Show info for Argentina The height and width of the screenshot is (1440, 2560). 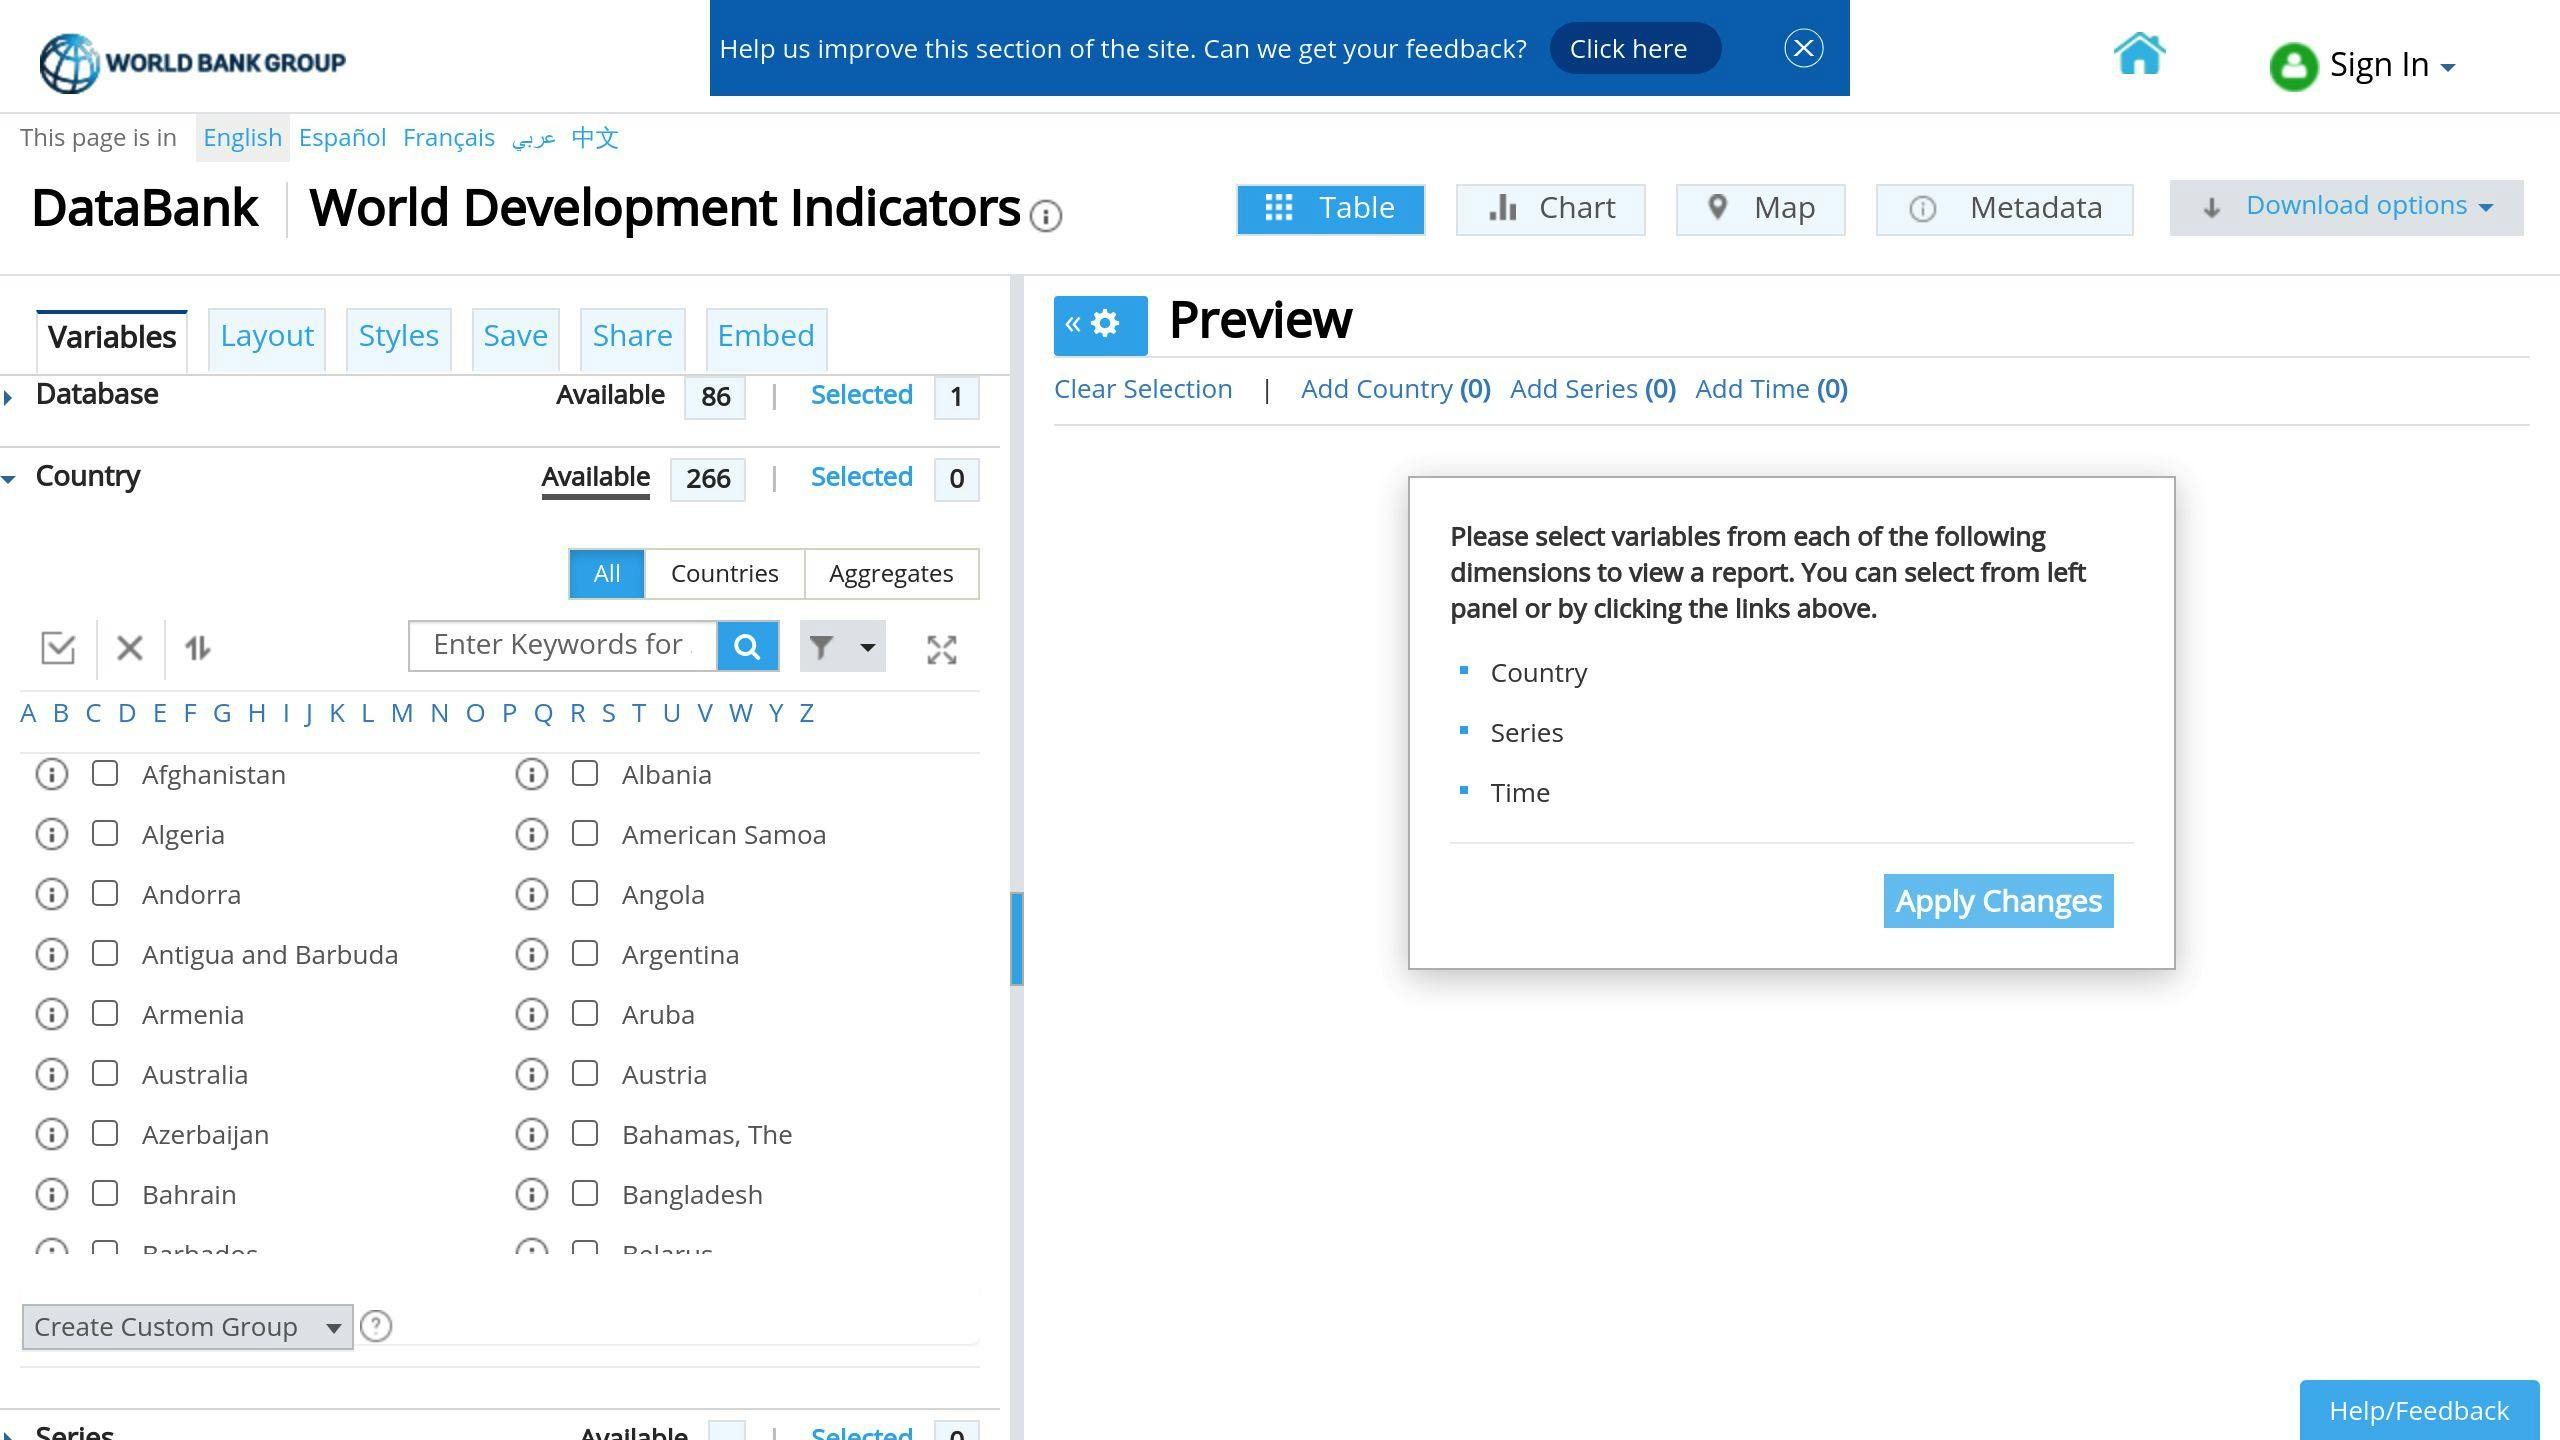point(532,954)
